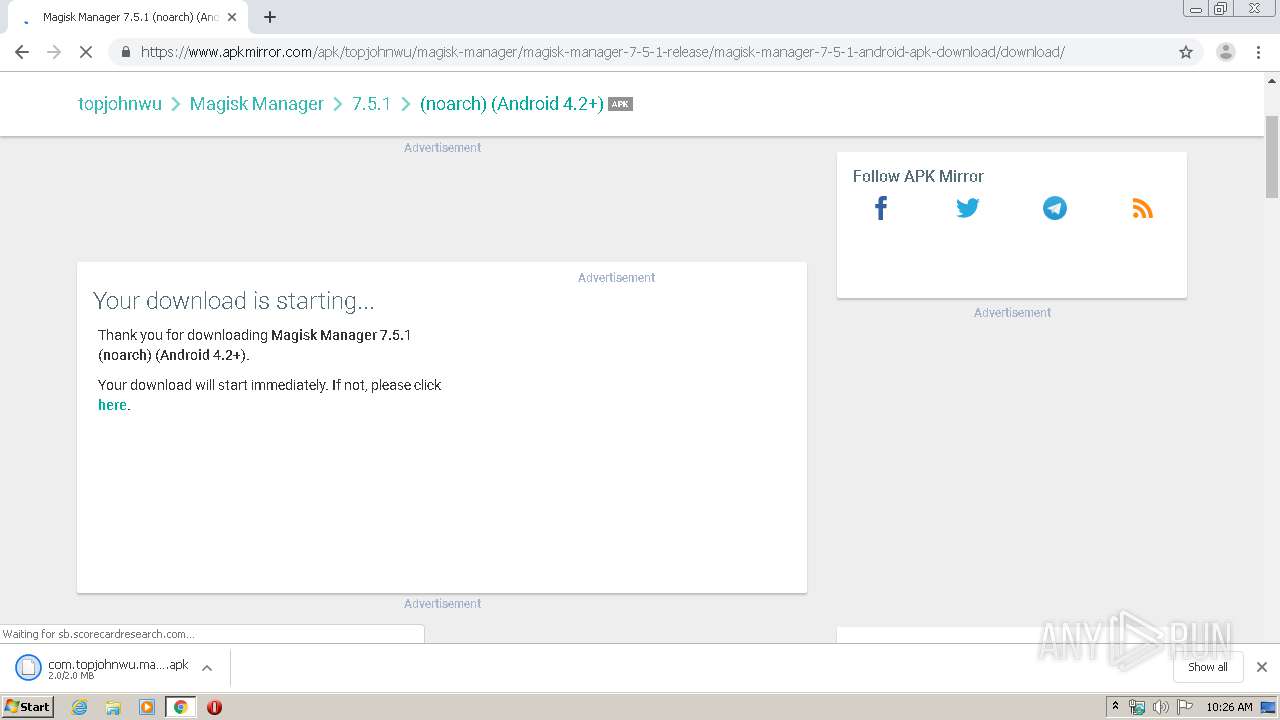The height and width of the screenshot is (720, 1280).
Task: Show all downloads
Action: tap(1208, 667)
